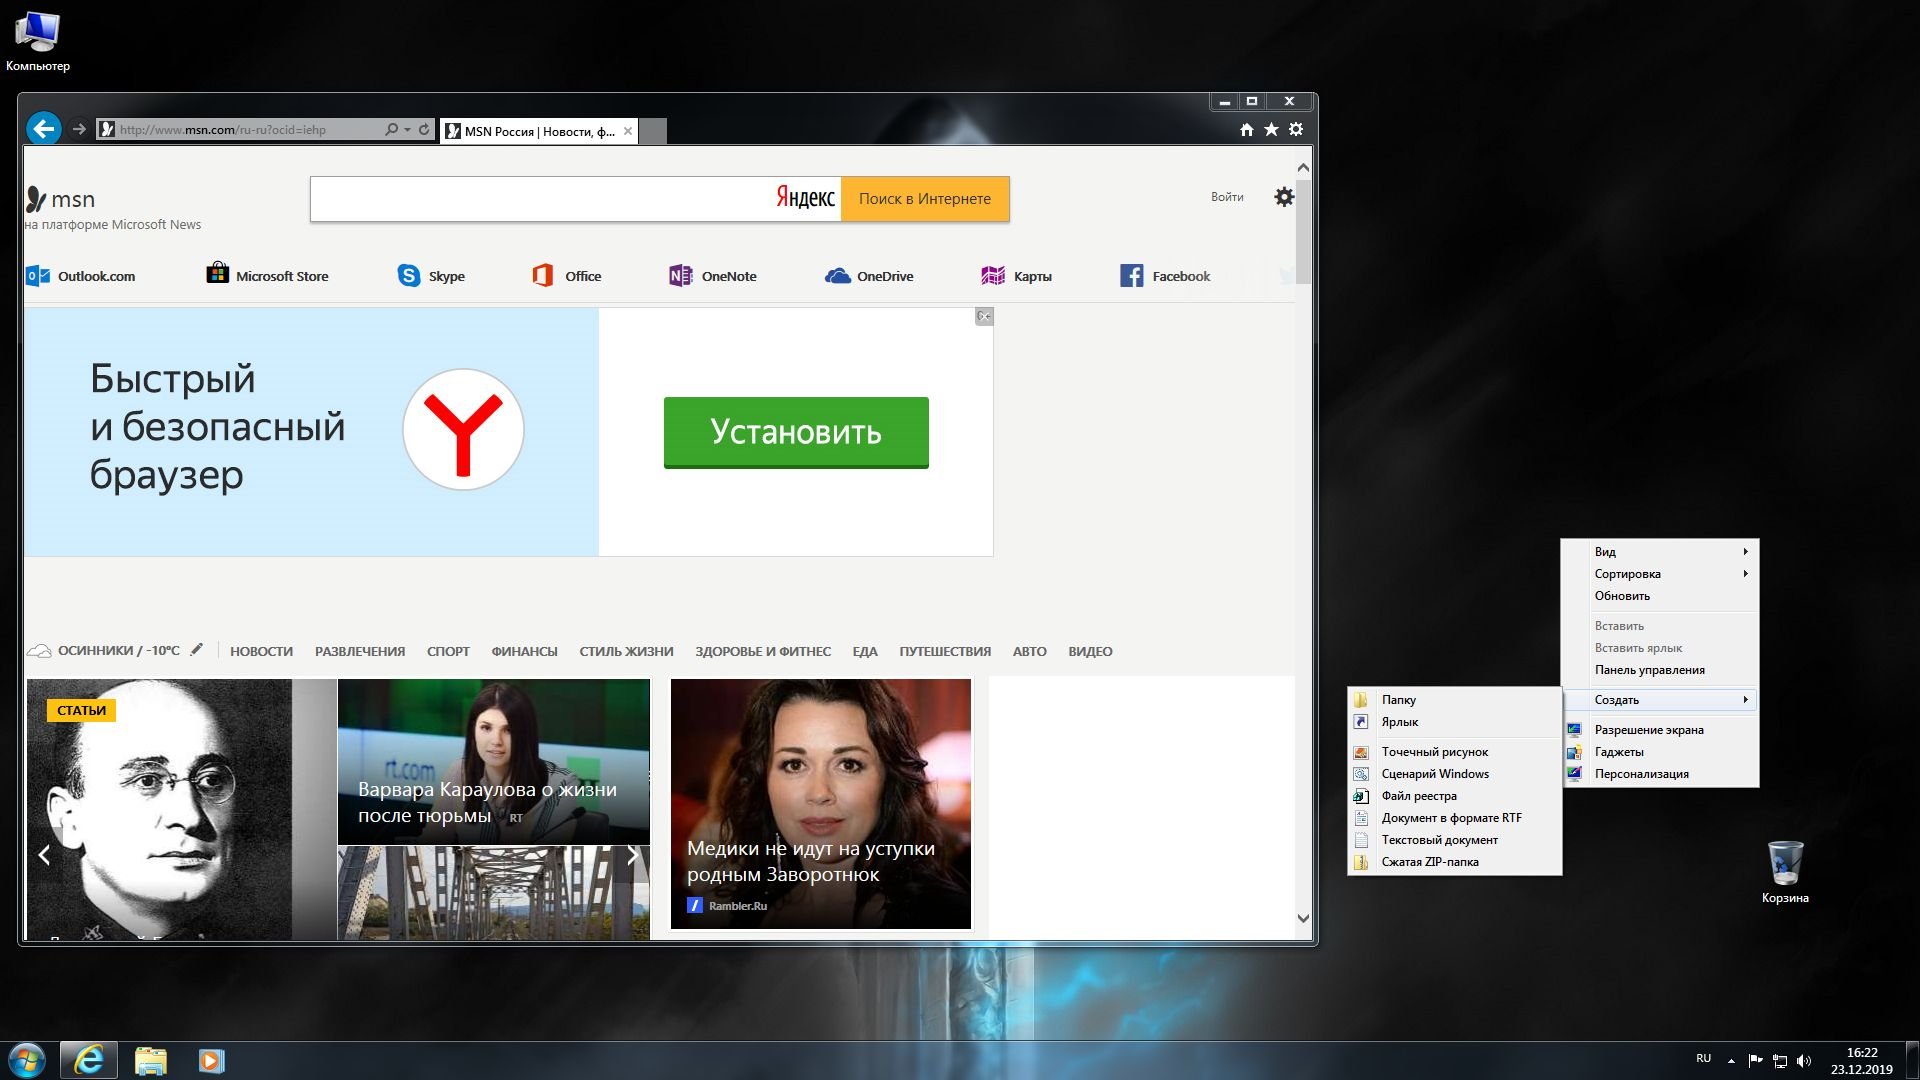Screen dimensions: 1920x1080
Task: Click Панель управления in context menu
Action: 1651,670
